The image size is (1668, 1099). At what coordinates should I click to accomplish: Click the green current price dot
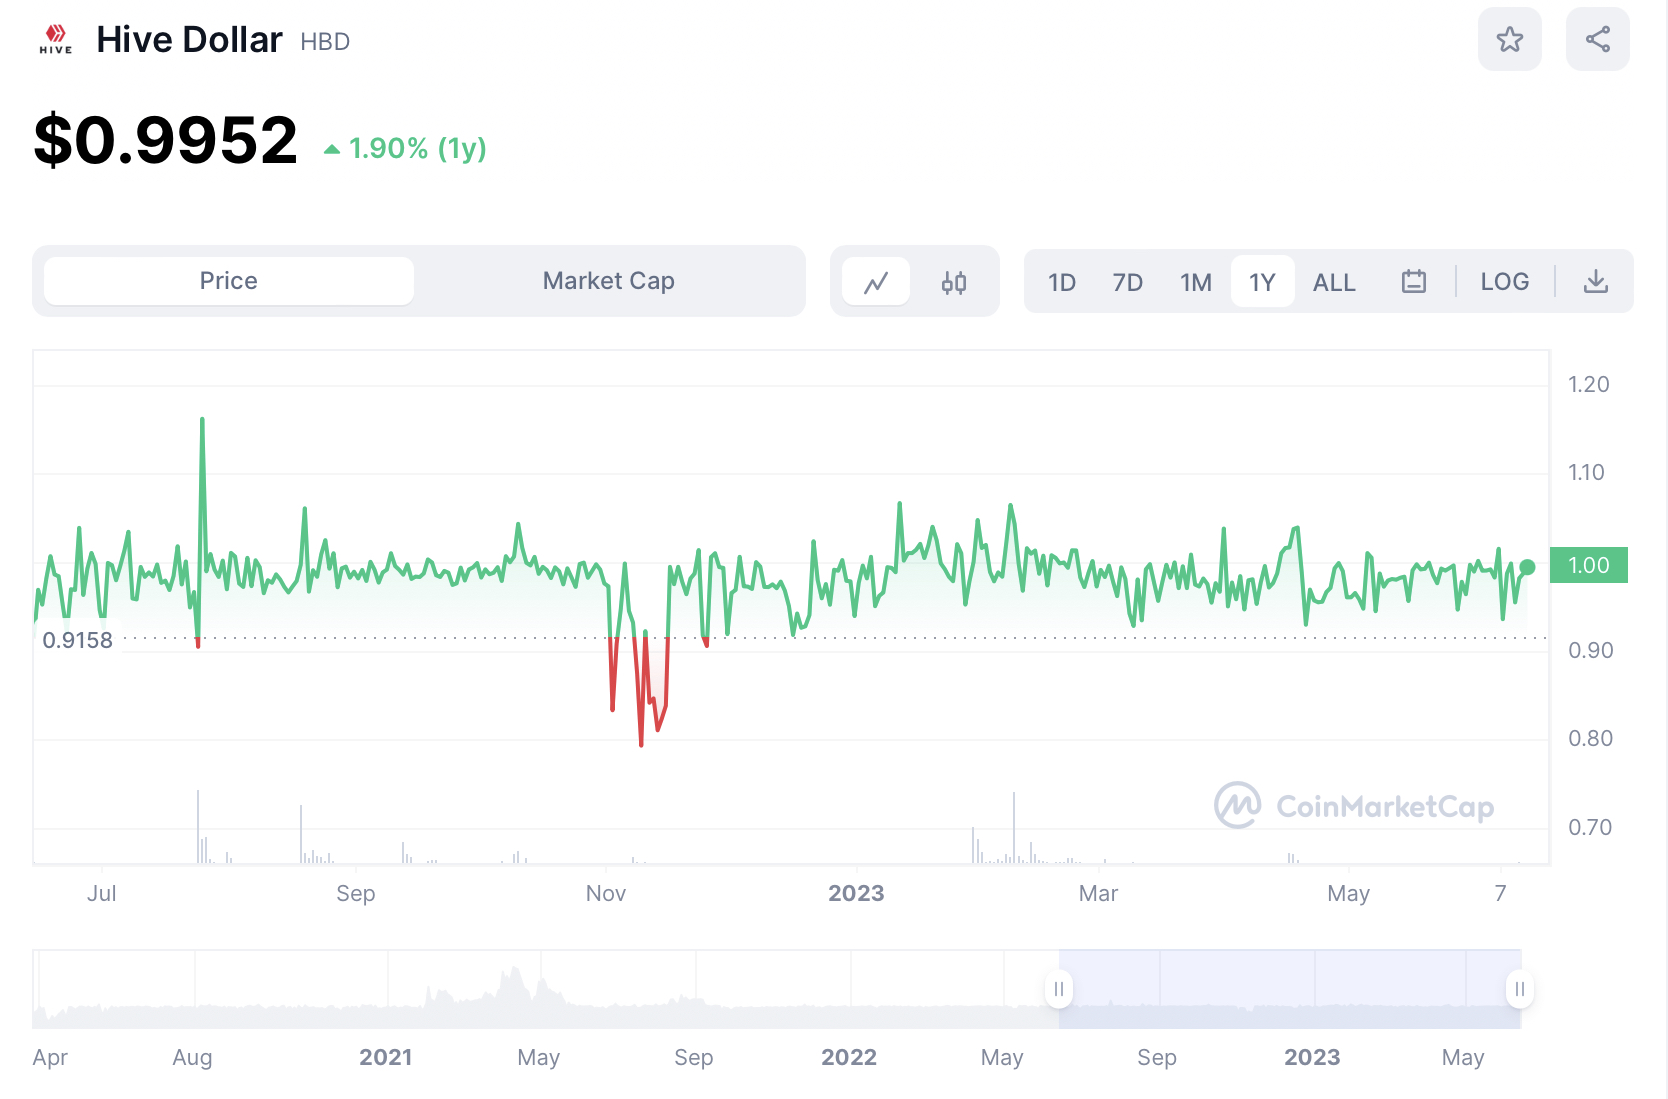coord(1527,567)
